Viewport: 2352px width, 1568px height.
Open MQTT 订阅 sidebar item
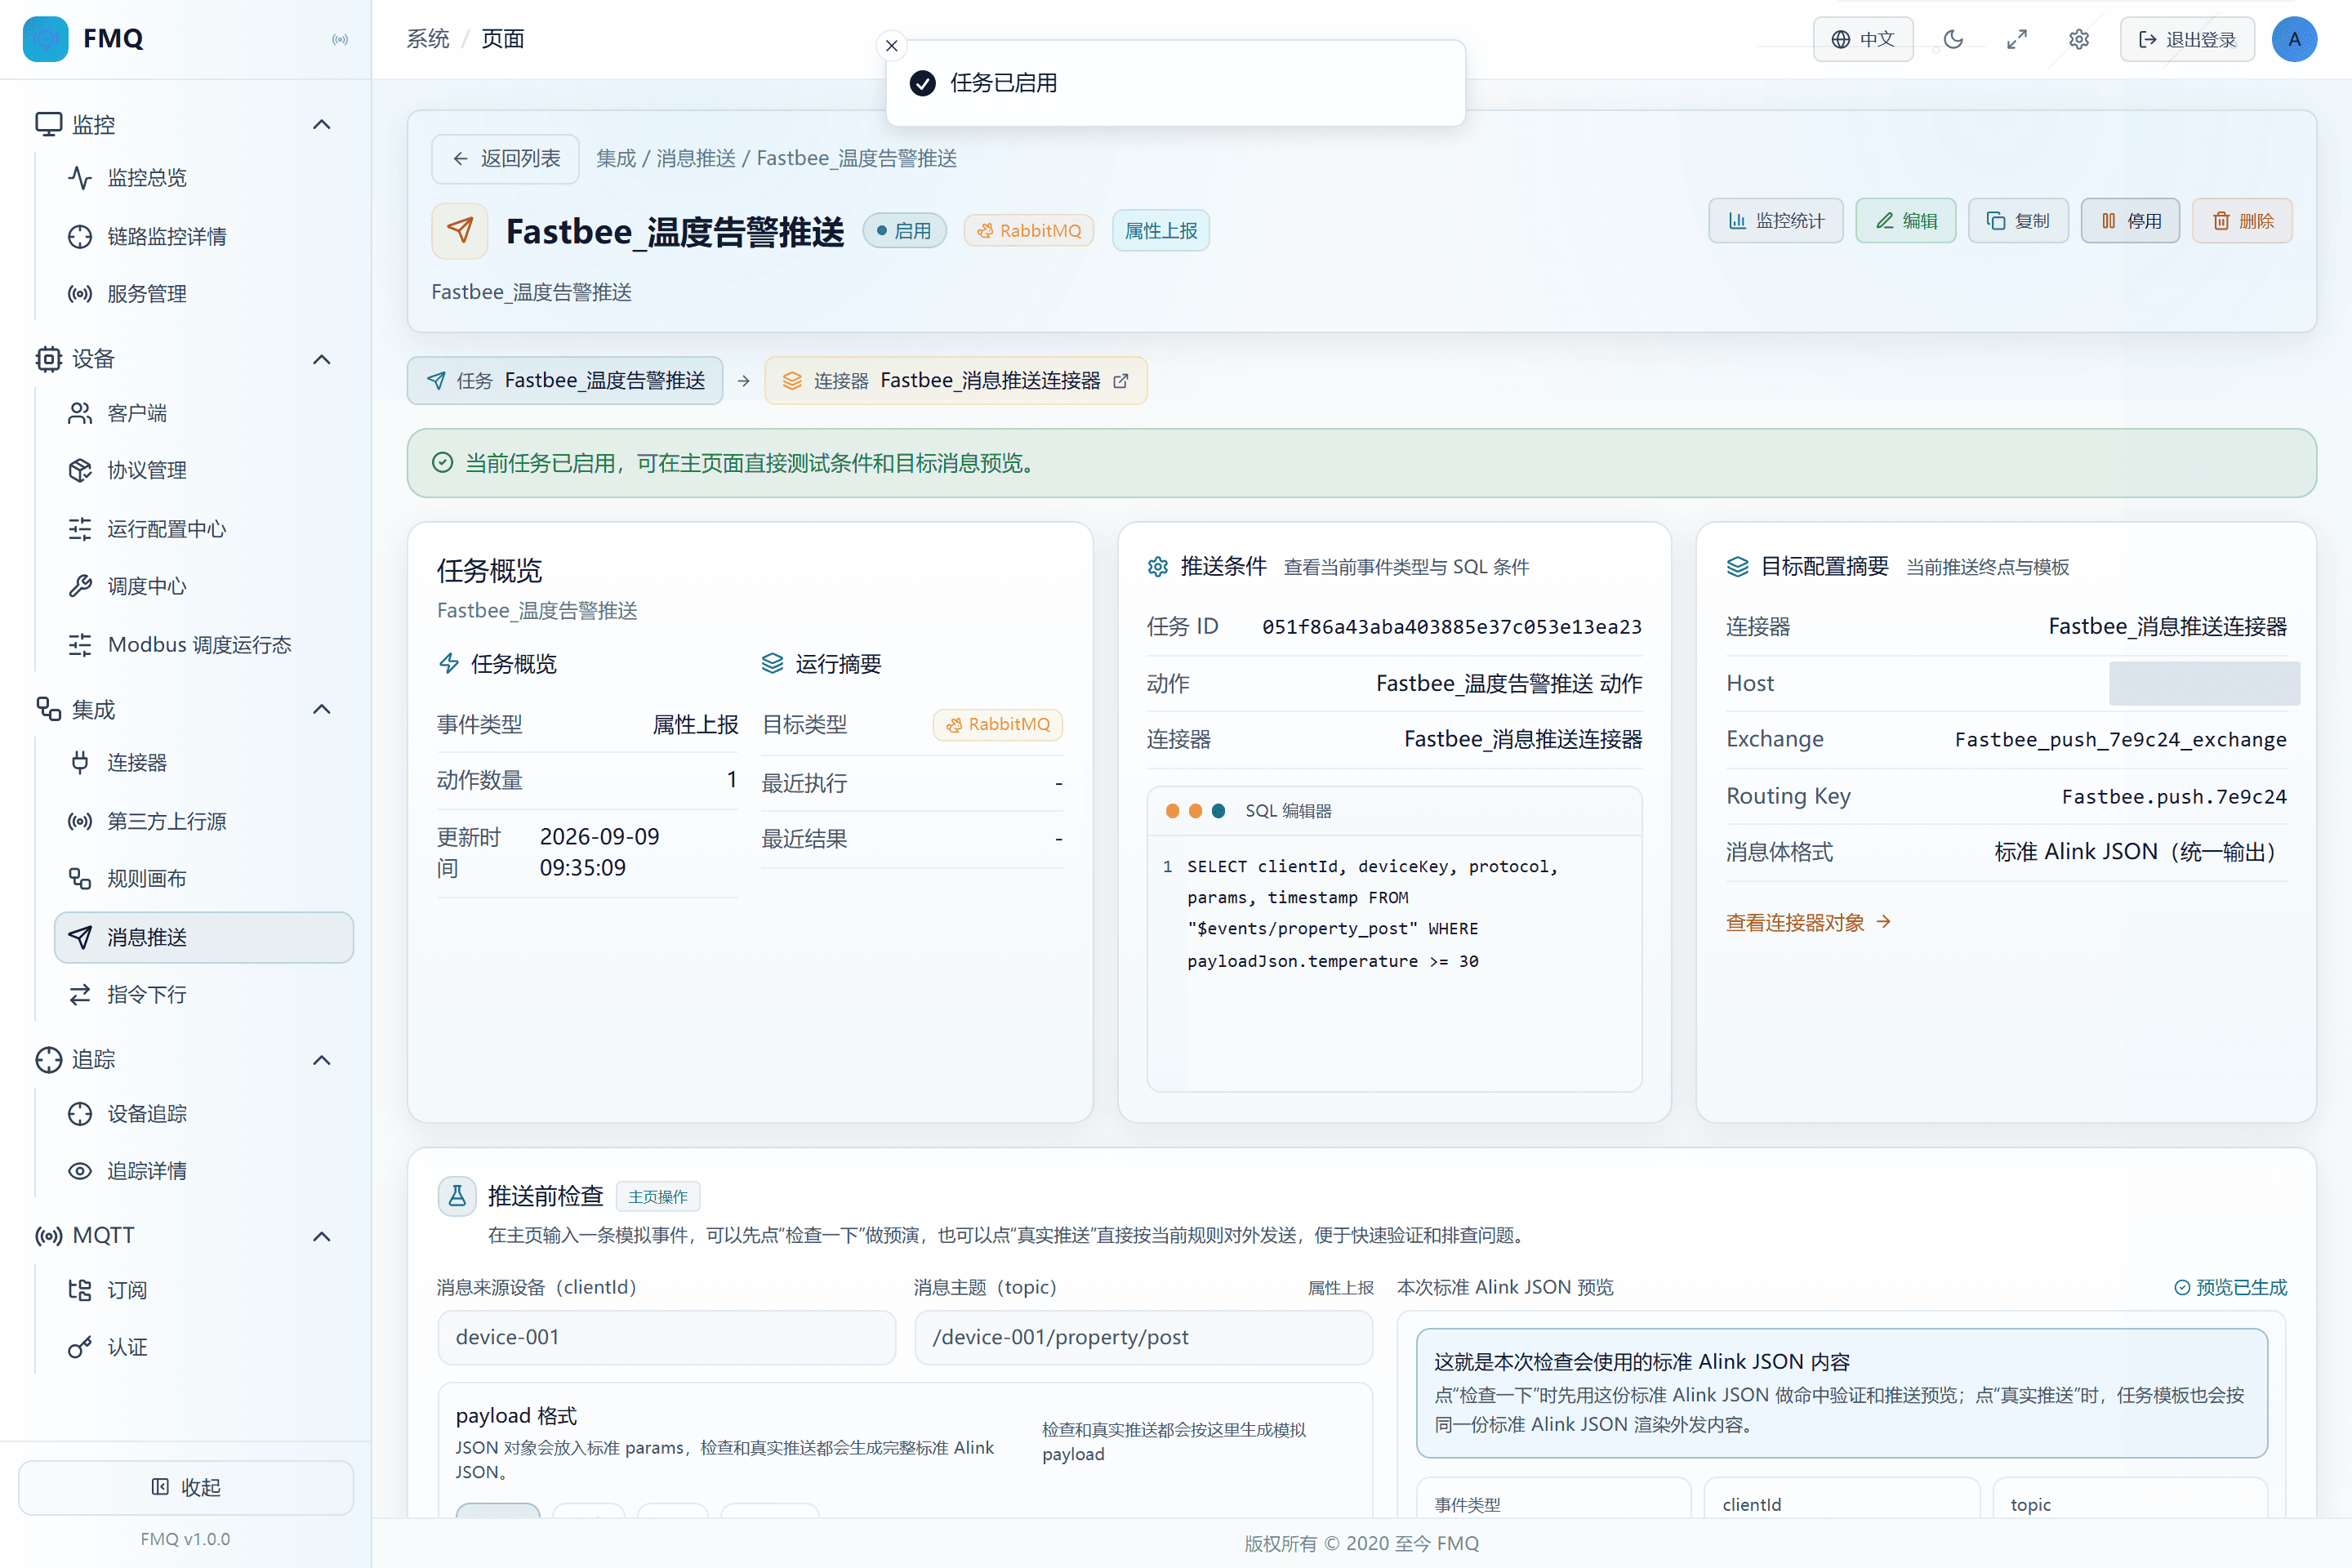(203, 1289)
